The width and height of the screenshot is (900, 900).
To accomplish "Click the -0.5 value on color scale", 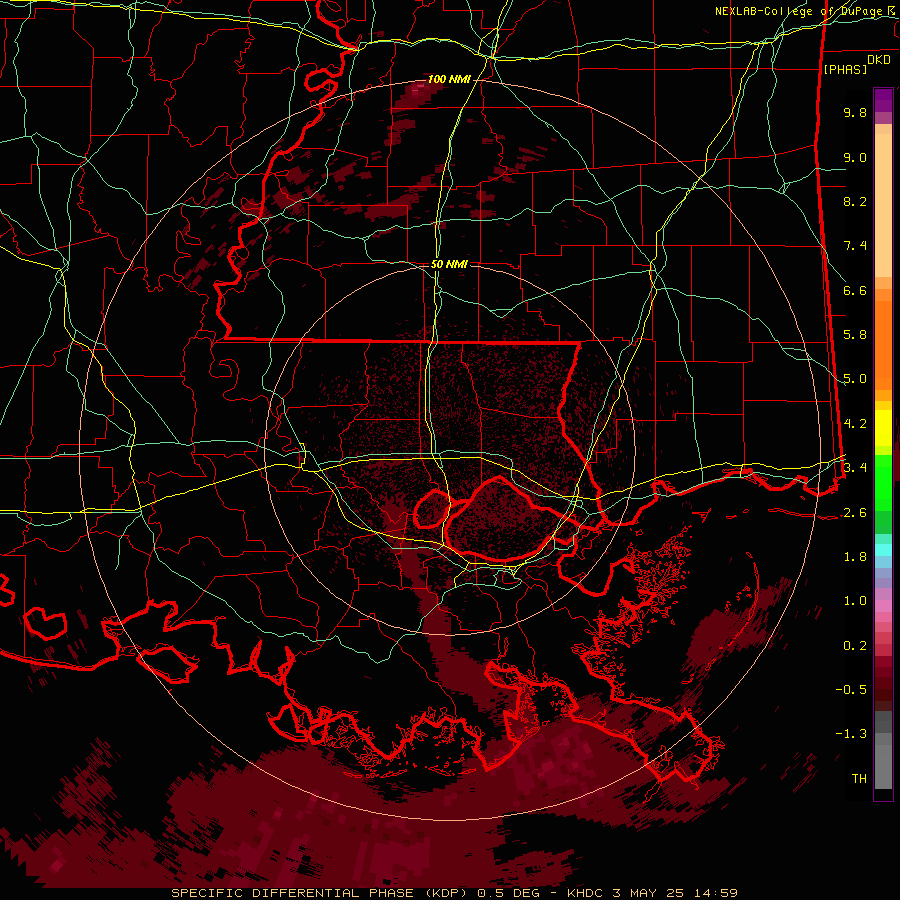I will coord(851,689).
